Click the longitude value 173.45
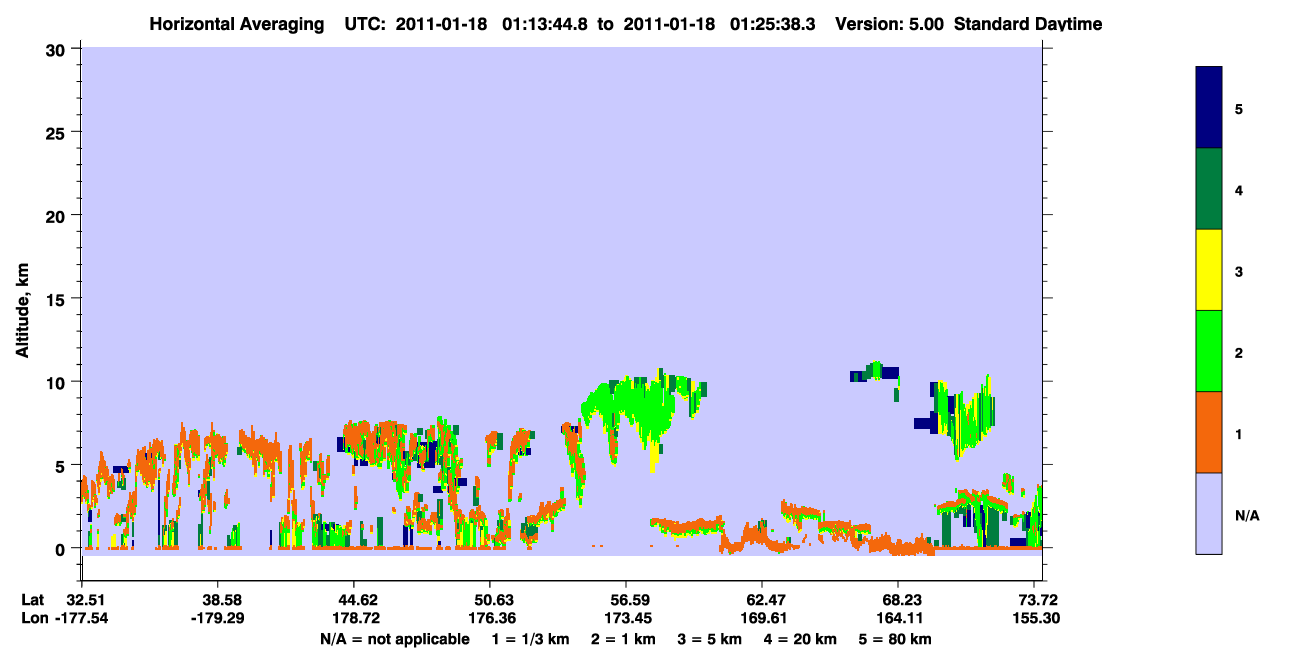This screenshot has height=667, width=1300. click(x=625, y=619)
